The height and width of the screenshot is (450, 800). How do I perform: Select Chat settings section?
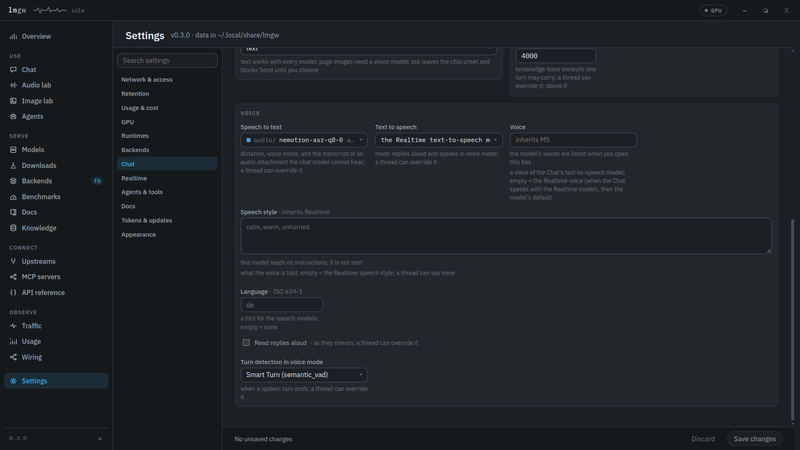pos(167,164)
